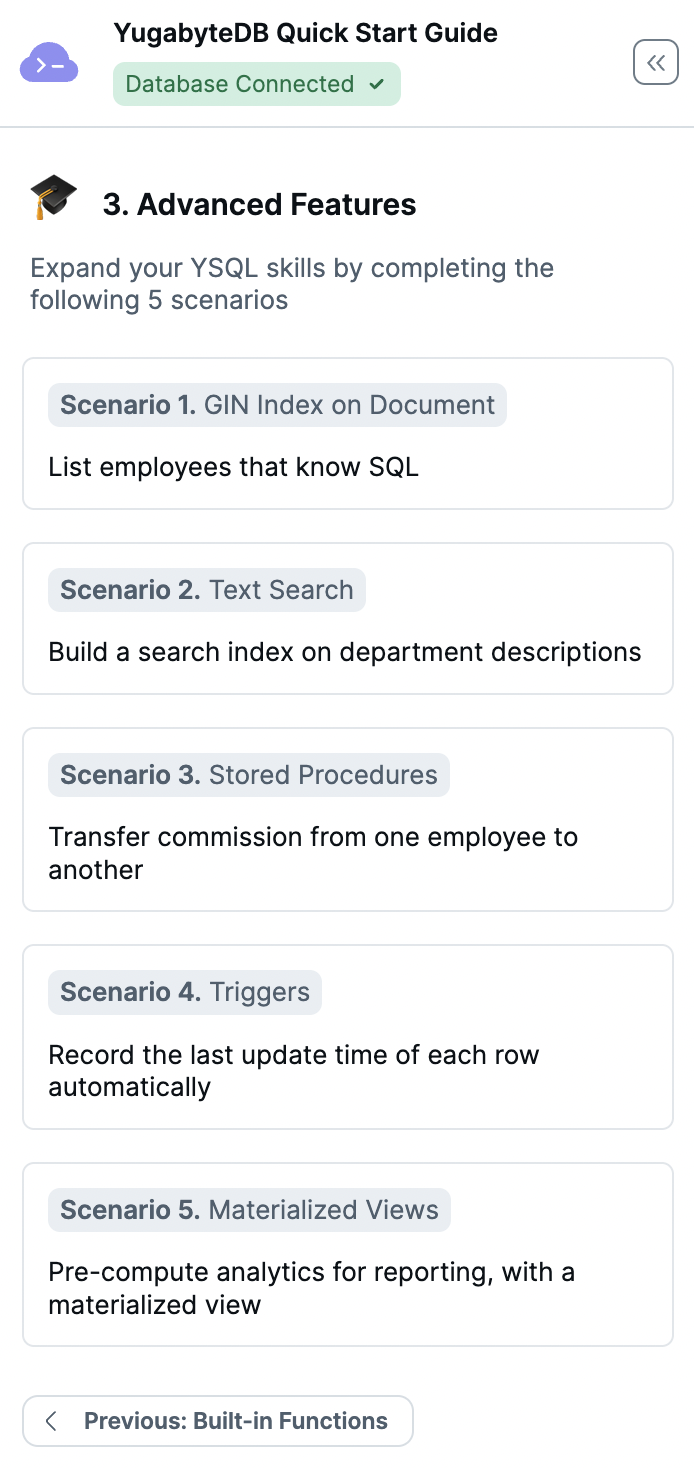Click the left chevron on Previous button
Image resolution: width=694 pixels, height=1468 pixels.
pyautogui.click(x=52, y=1421)
